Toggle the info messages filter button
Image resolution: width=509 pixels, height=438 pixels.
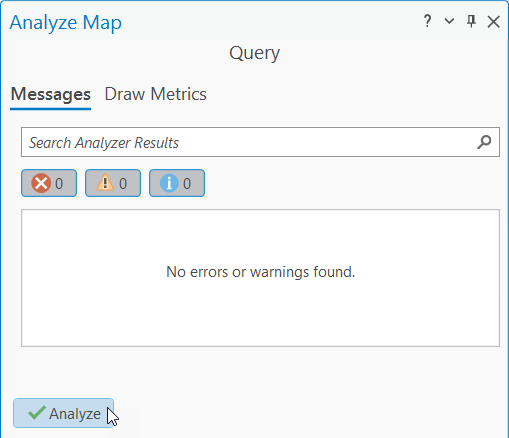coord(177,183)
